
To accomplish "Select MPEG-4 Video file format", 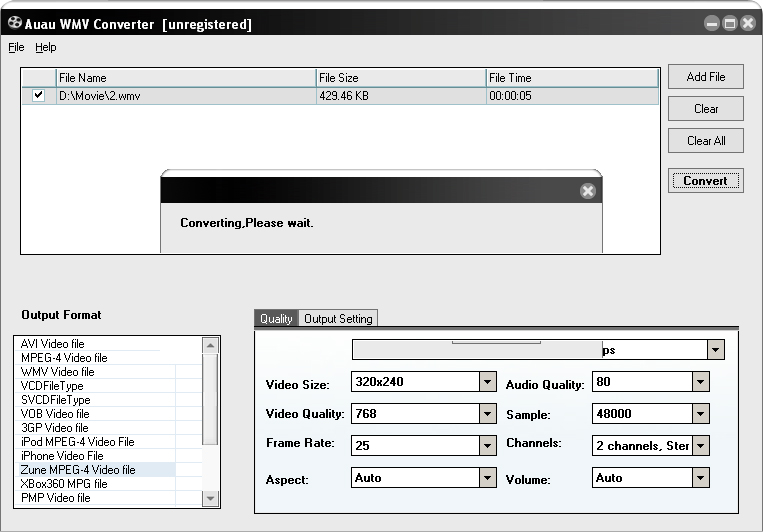I will pos(64,358).
